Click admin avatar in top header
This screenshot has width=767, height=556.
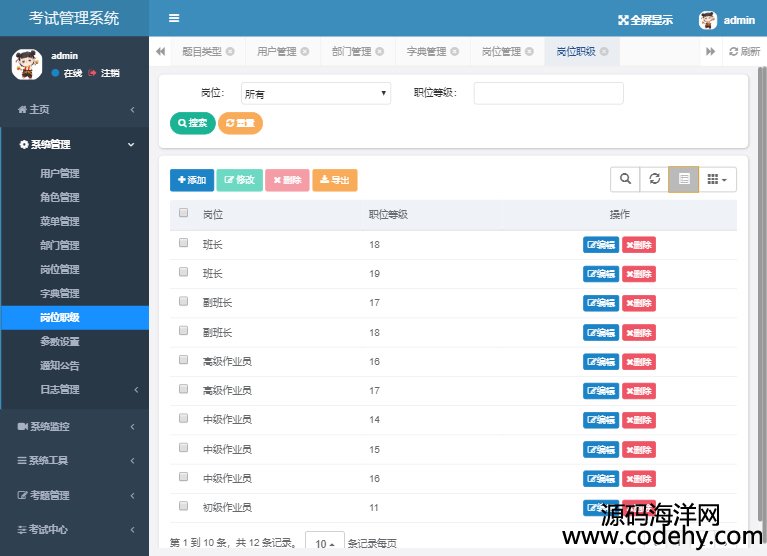(707, 20)
